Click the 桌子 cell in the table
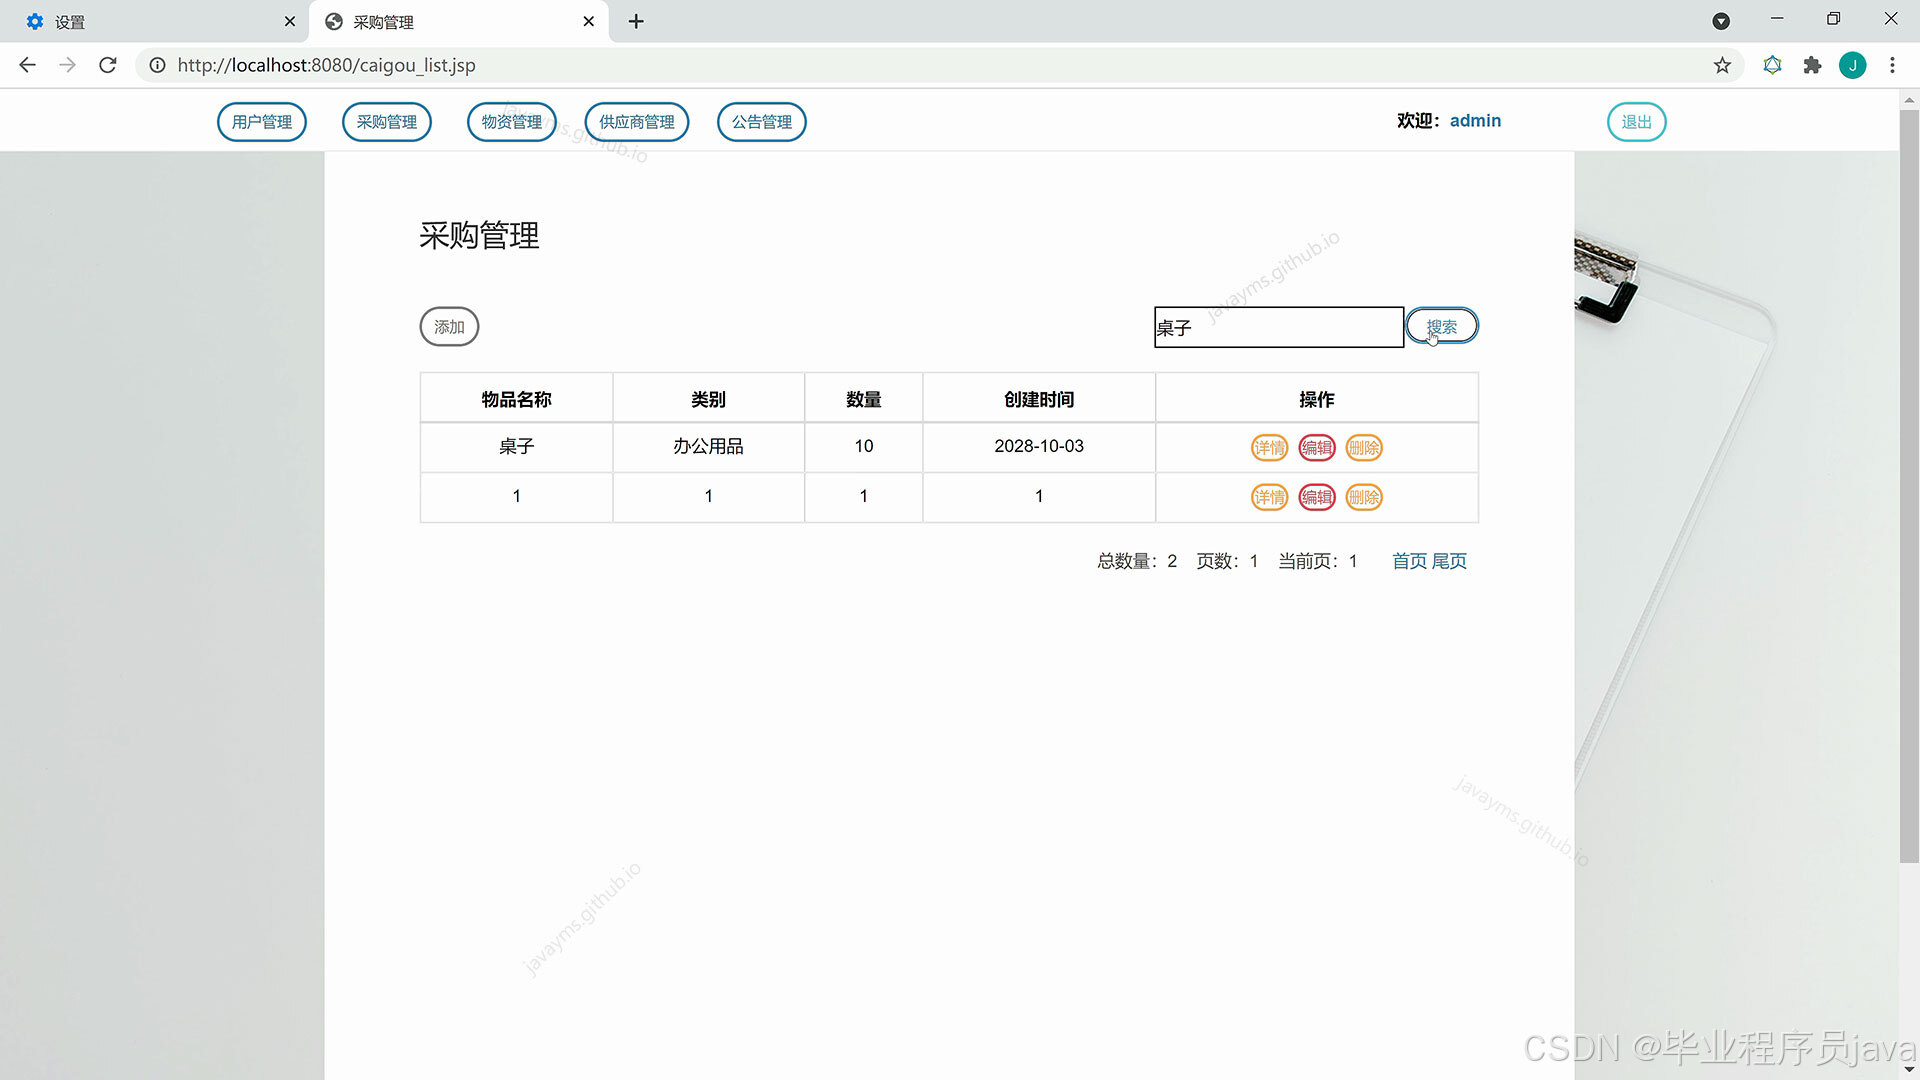1920x1080 pixels. pyautogui.click(x=516, y=447)
